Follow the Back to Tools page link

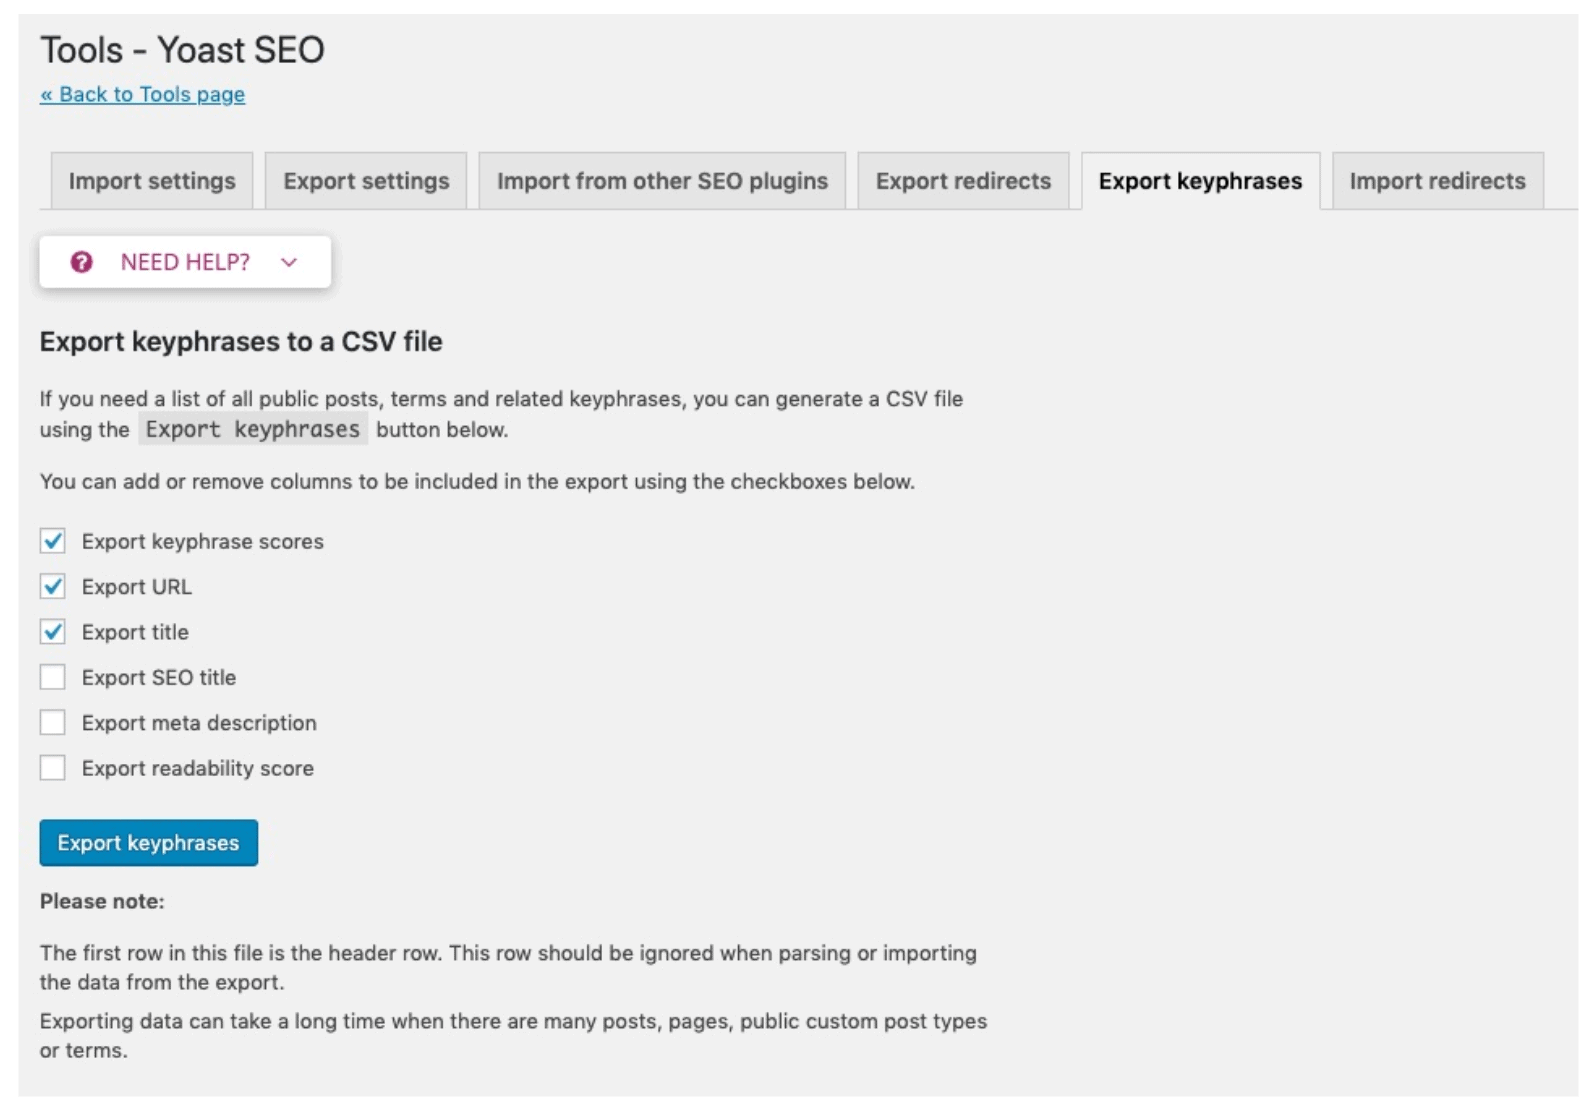[x=142, y=94]
